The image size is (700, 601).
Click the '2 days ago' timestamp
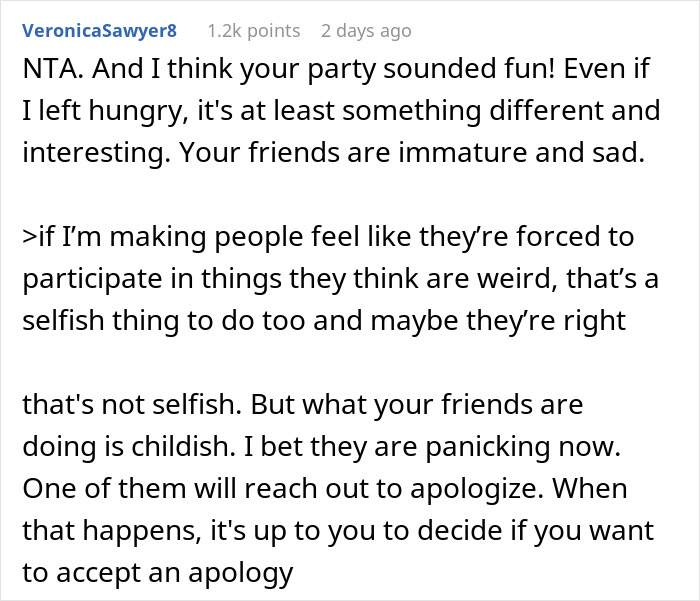click(x=366, y=31)
